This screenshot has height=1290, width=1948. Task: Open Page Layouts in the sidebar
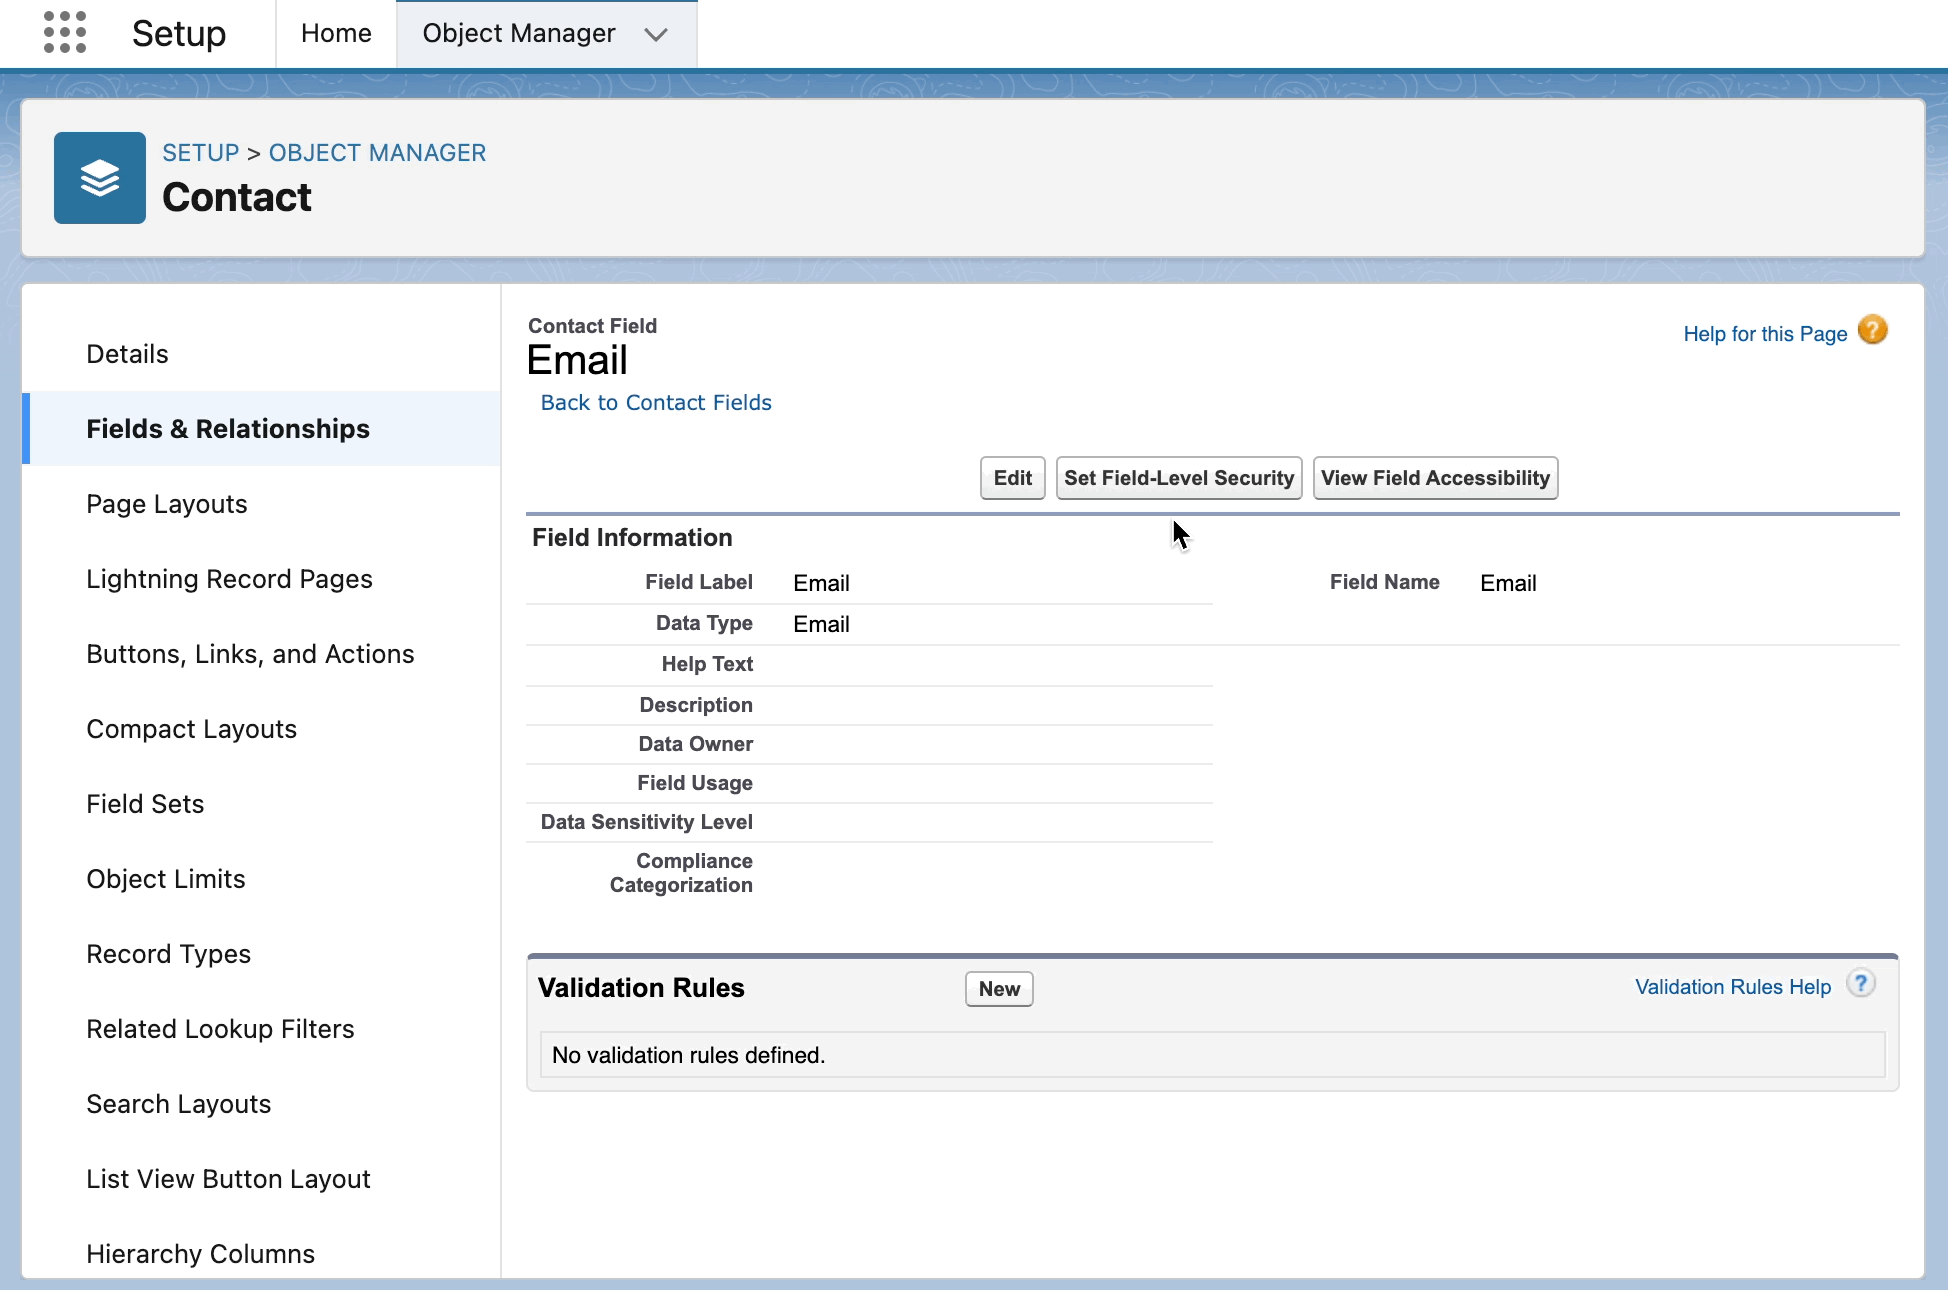(x=167, y=504)
